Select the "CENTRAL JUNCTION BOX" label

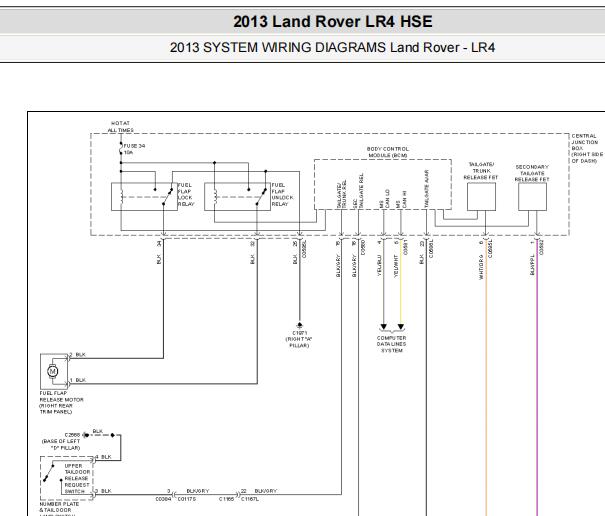pyautogui.click(x=586, y=148)
